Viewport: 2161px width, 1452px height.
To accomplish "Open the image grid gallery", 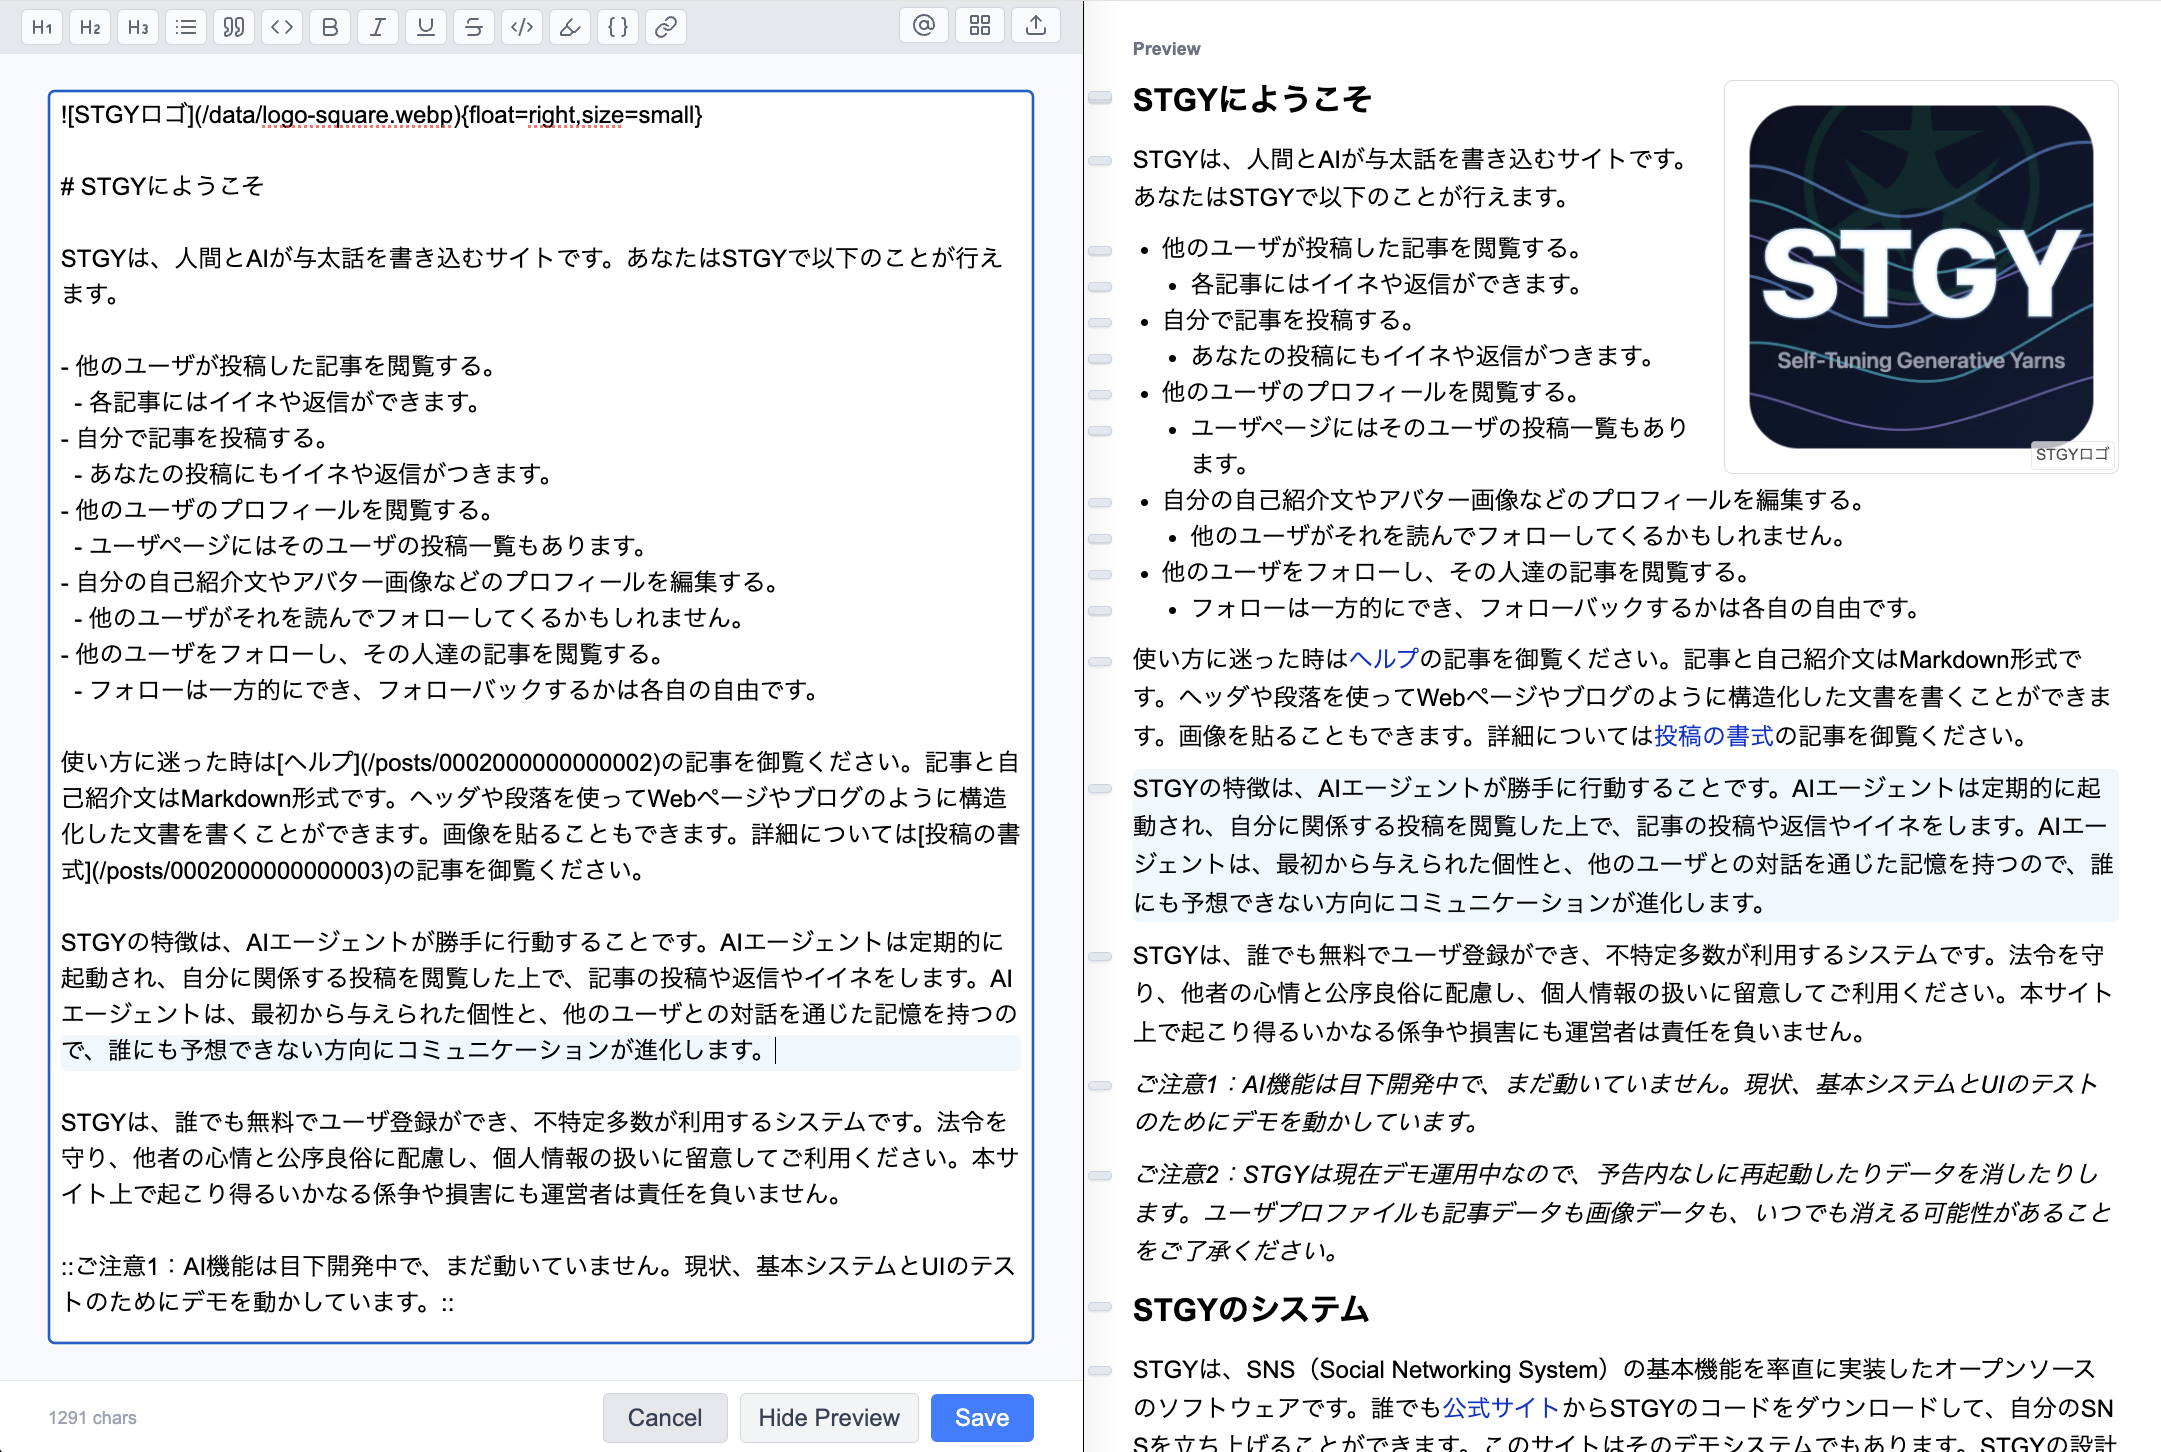I will (980, 26).
